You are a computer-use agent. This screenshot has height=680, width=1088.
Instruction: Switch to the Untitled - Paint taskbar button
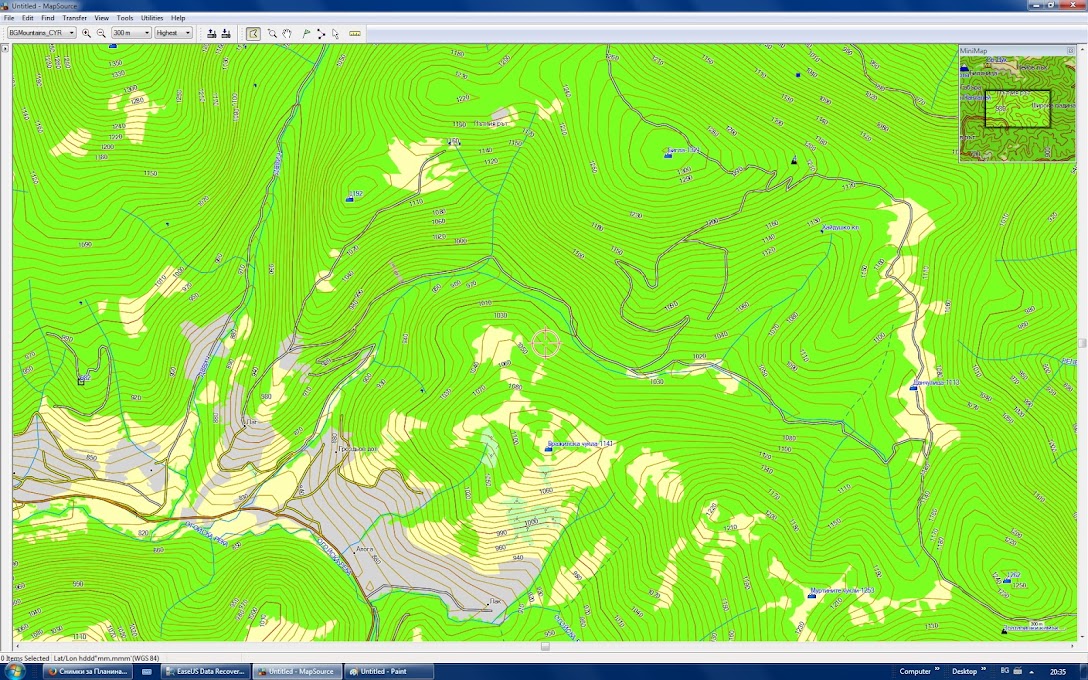(x=389, y=671)
